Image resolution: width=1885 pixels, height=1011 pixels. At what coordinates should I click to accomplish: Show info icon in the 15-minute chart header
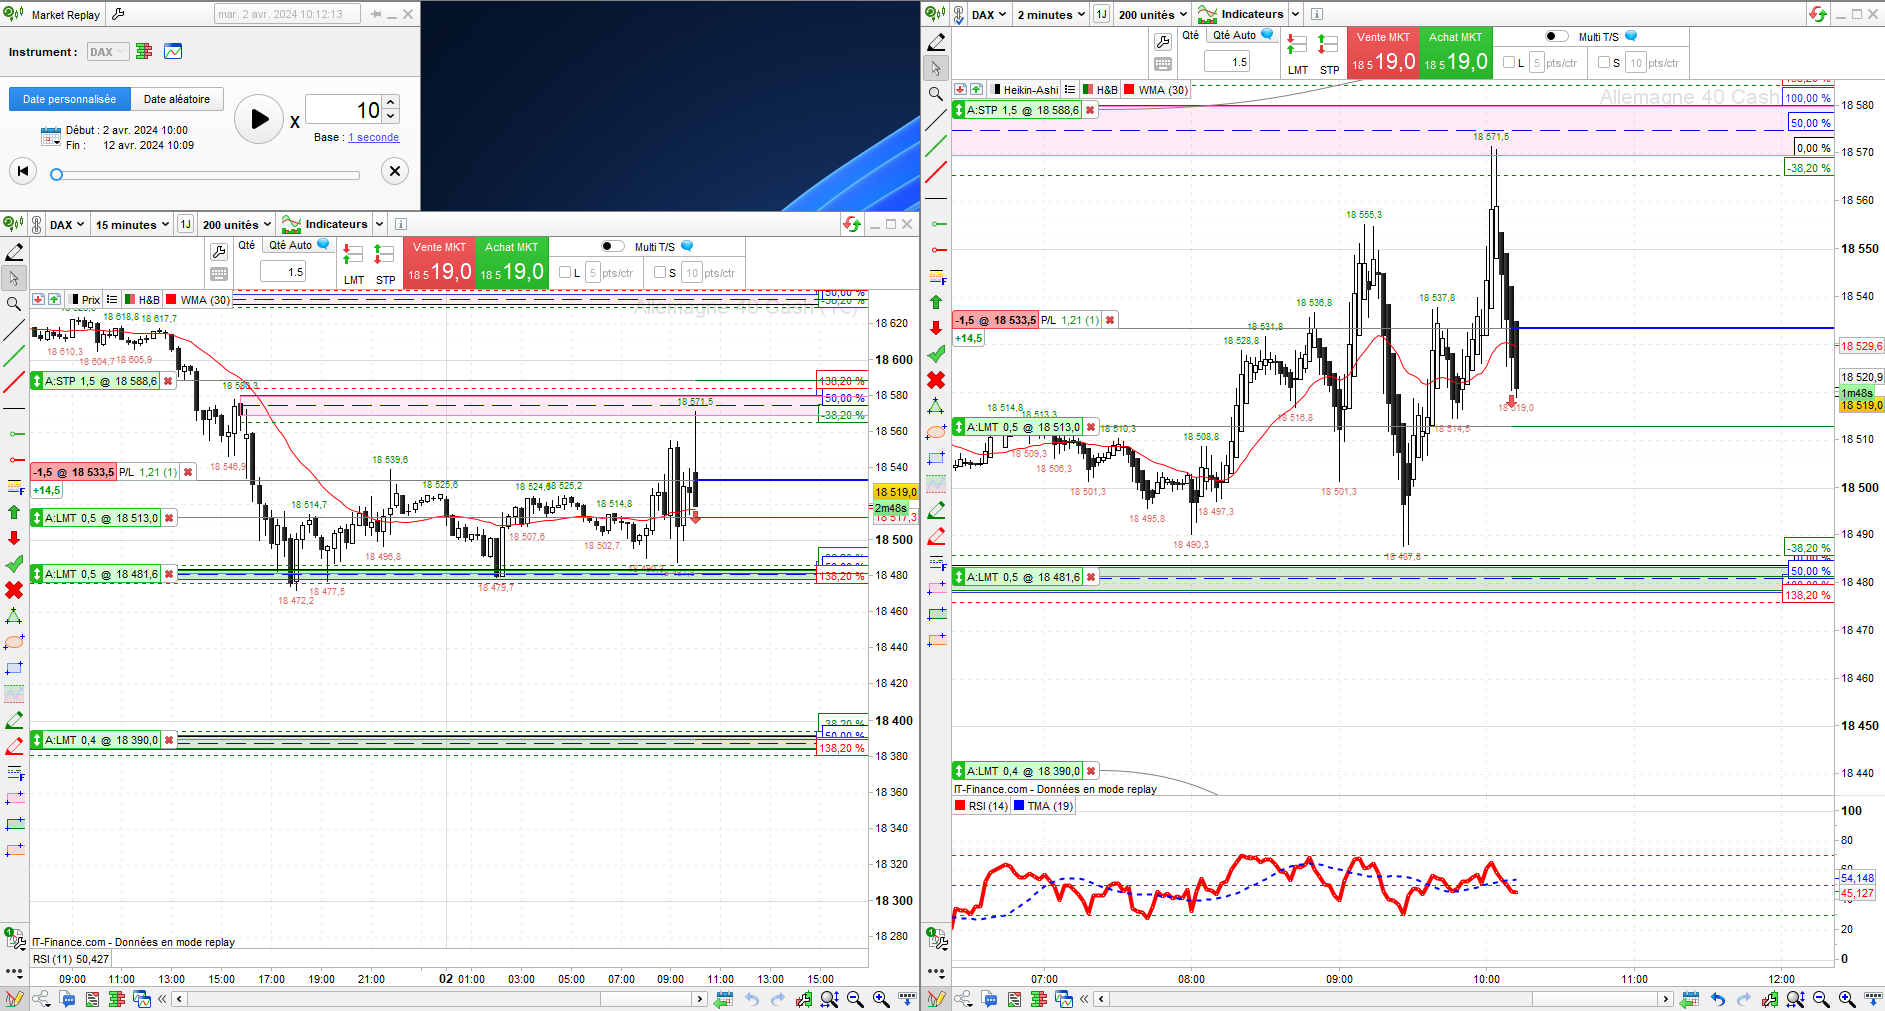click(401, 224)
